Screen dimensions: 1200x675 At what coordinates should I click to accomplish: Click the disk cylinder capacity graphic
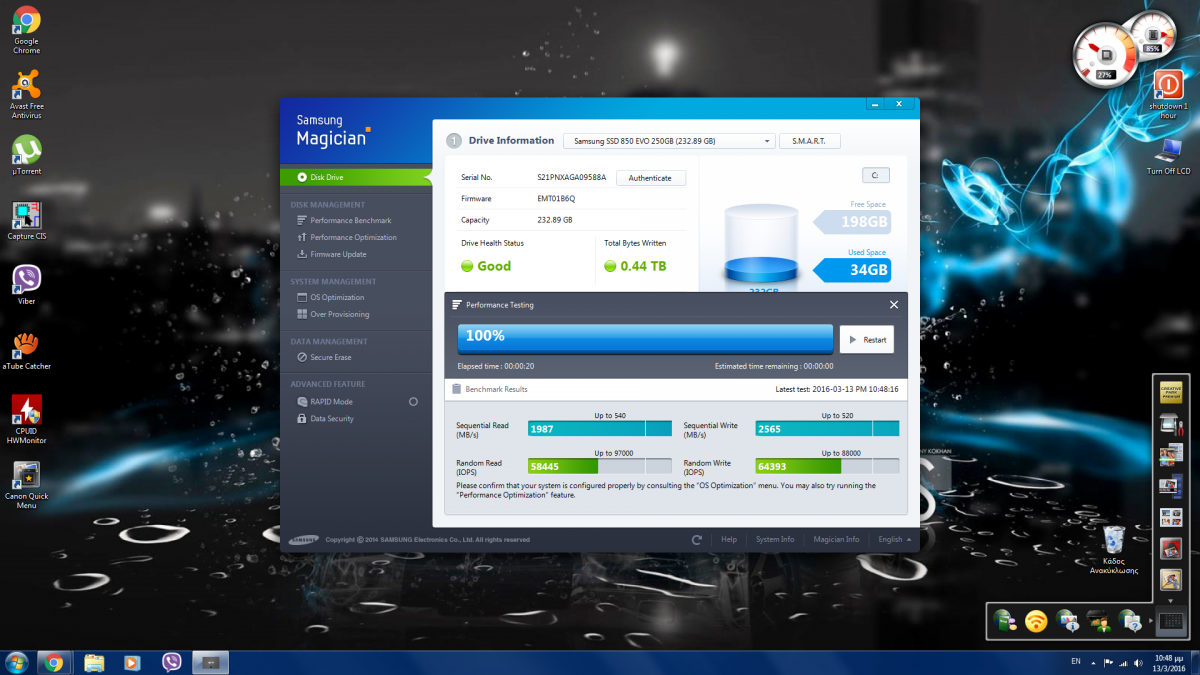(x=761, y=243)
